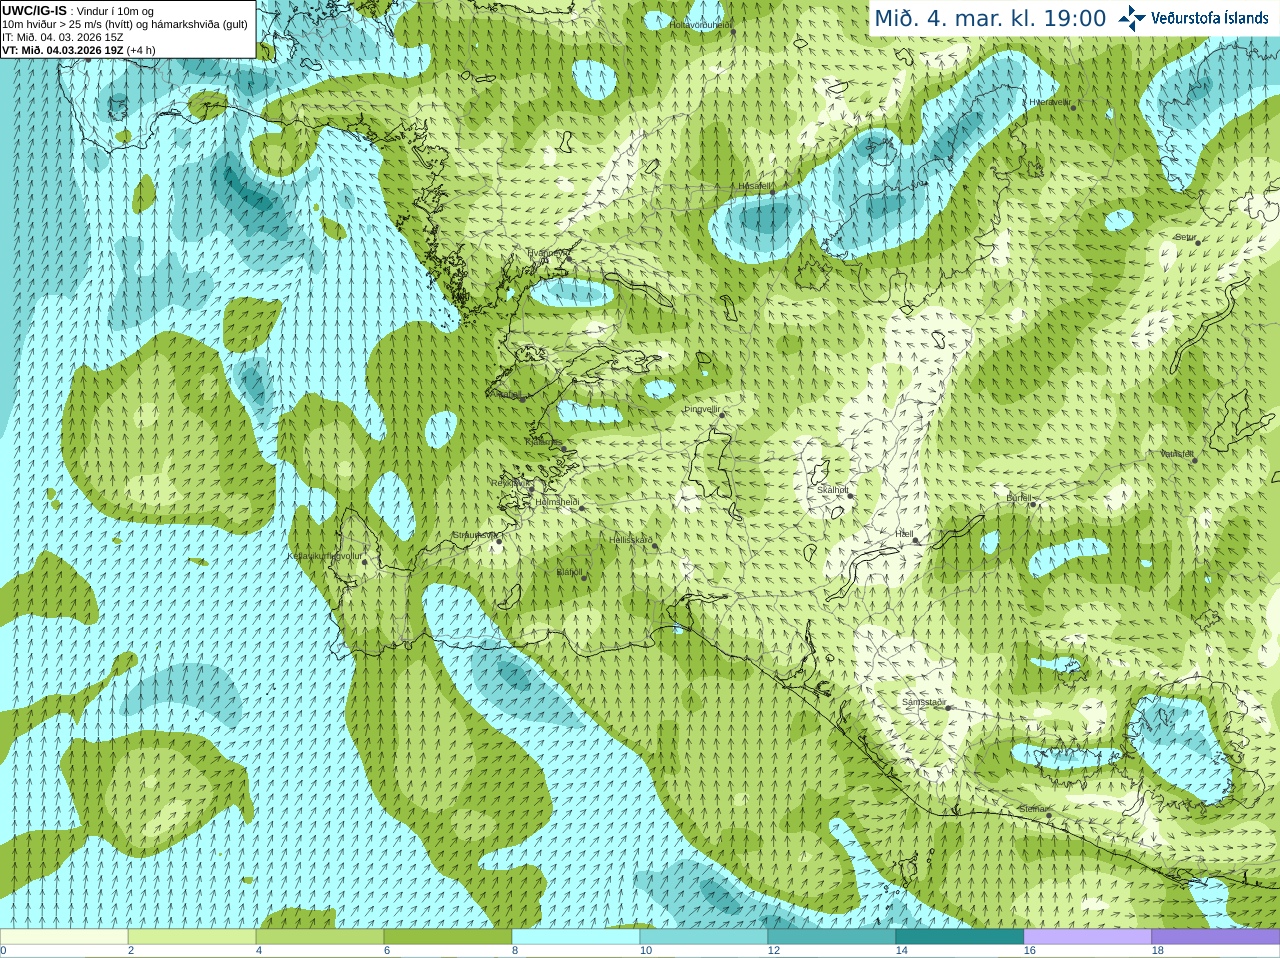Select the purple legend swatch above 18 m/s
This screenshot has height=958, width=1280.
pyautogui.click(x=1216, y=937)
